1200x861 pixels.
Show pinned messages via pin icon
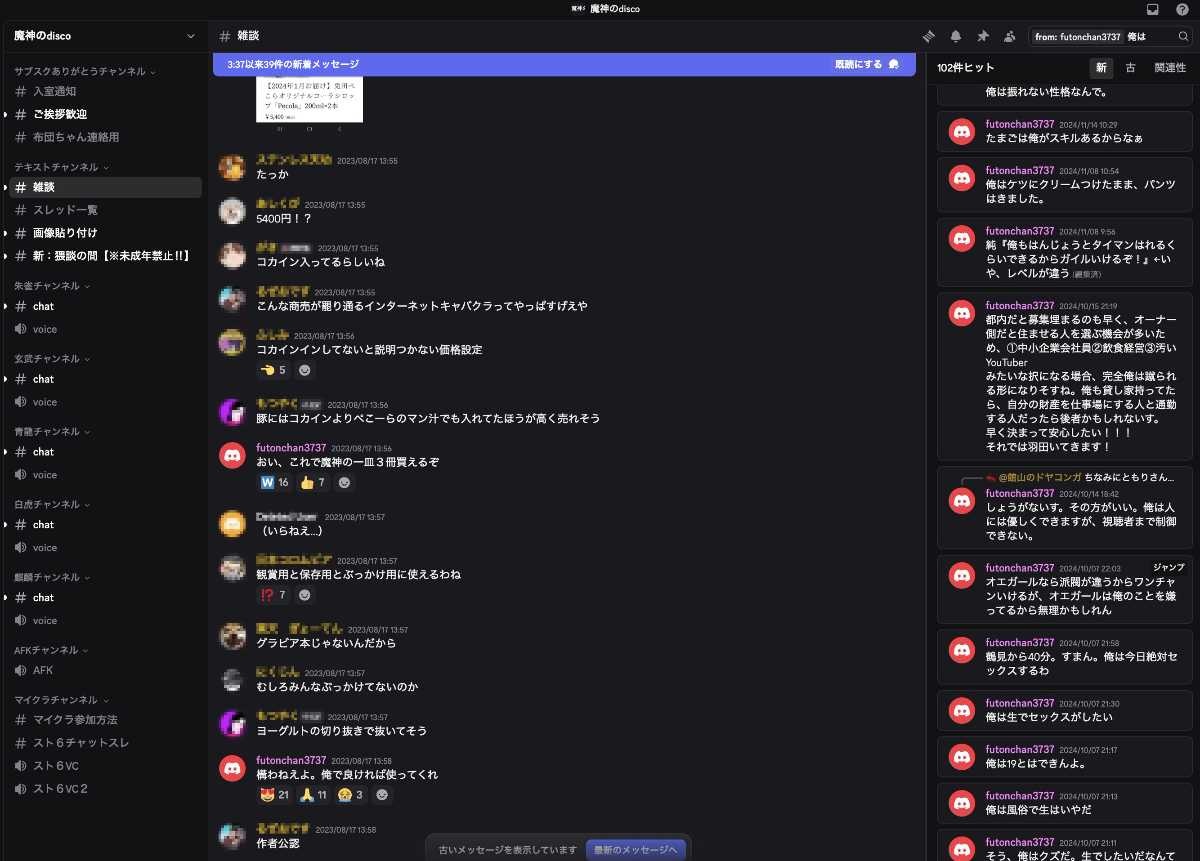983,36
